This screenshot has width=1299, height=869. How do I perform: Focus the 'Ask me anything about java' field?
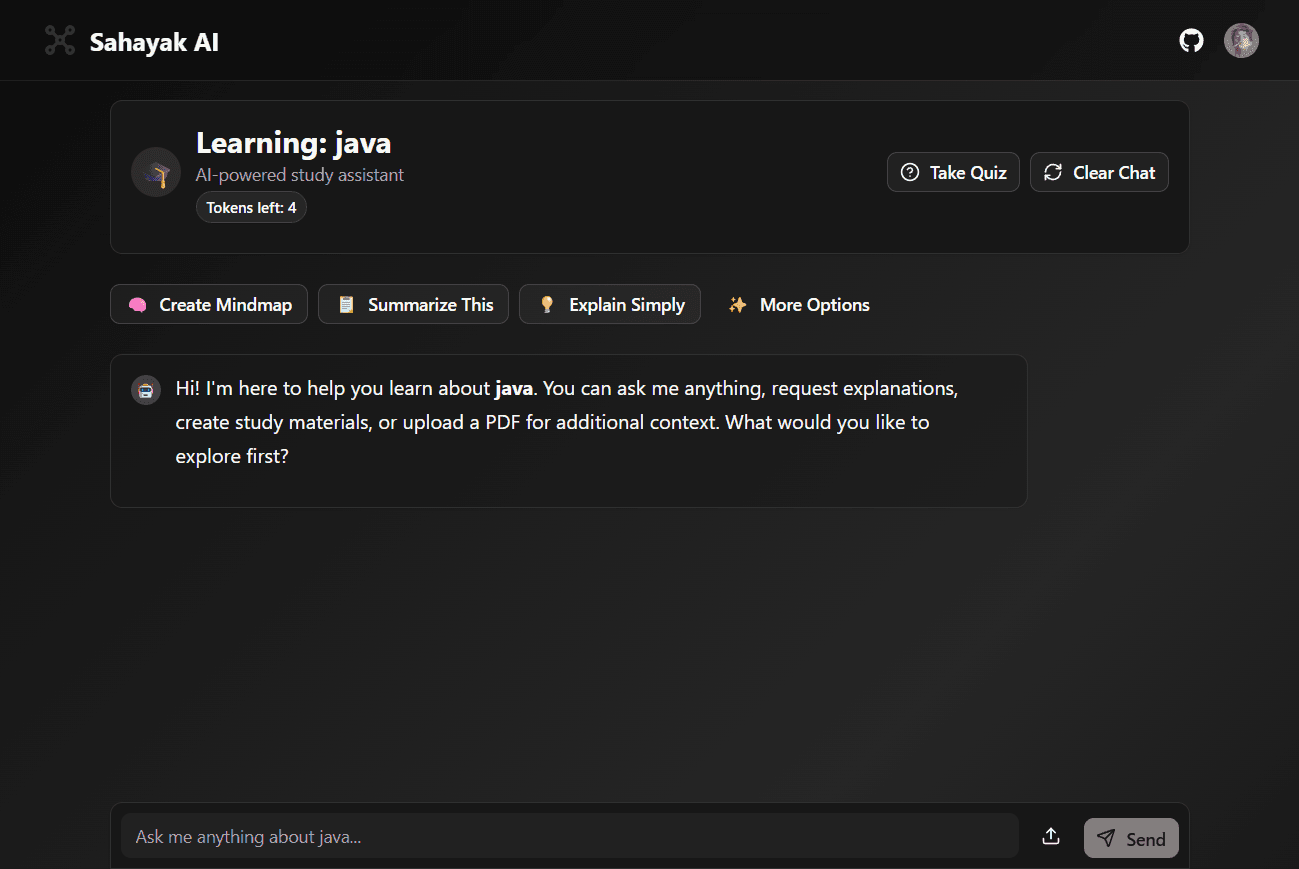click(570, 836)
